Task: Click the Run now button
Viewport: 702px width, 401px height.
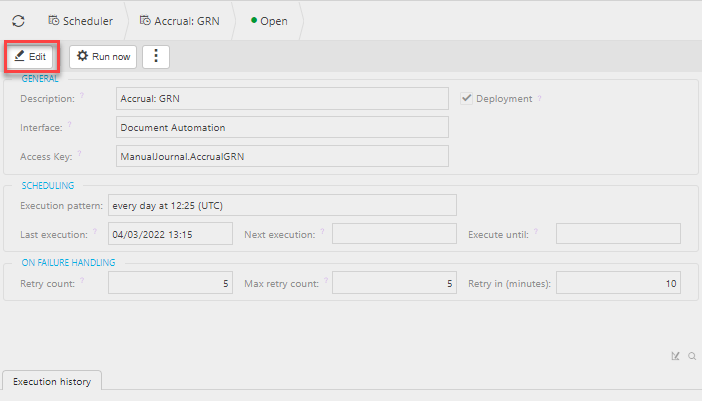Action: [x=103, y=57]
